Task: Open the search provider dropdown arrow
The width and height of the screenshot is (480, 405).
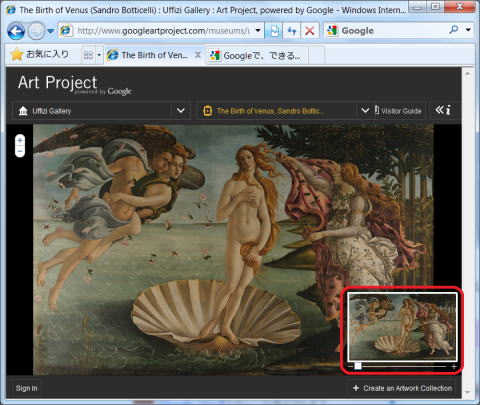Action: pos(468,30)
